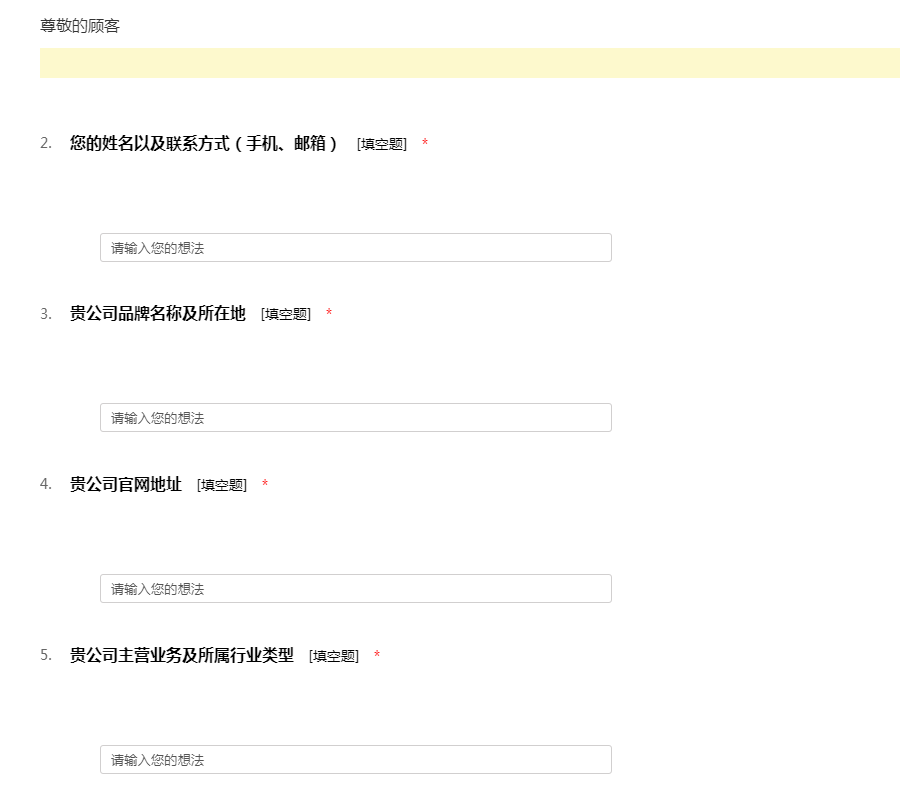Click the [填空题] tag on question 3
The image size is (900, 800).
tap(286, 315)
